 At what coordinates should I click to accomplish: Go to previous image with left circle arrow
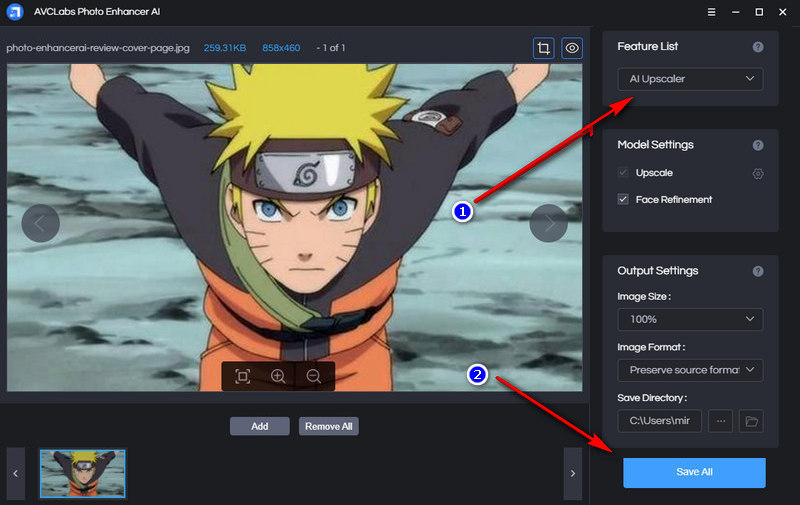40,223
